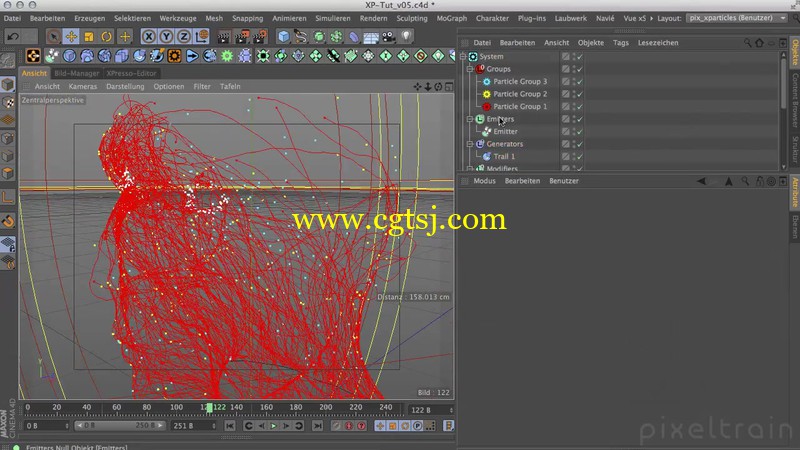Activate the Rotate tool
The height and width of the screenshot is (450, 800).
[x=107, y=37]
